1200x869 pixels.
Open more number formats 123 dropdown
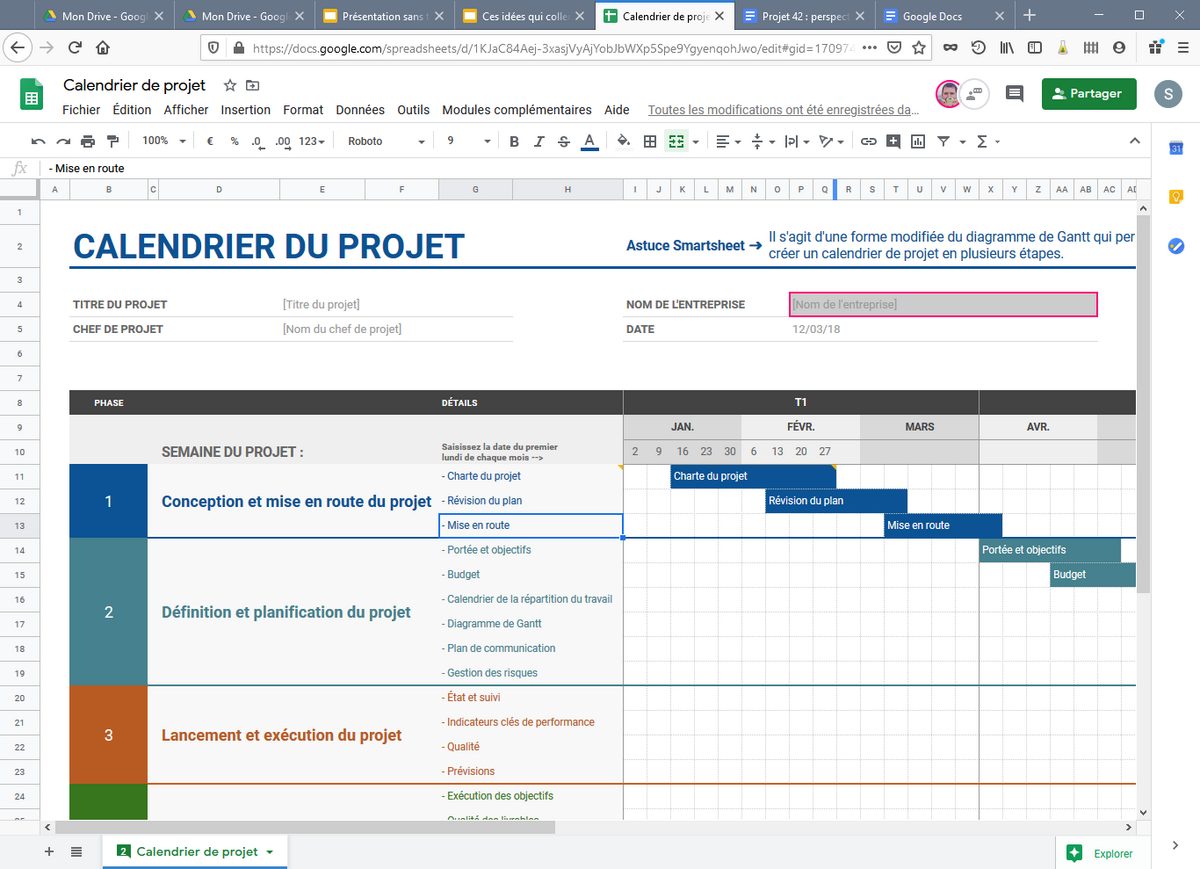[x=312, y=141]
